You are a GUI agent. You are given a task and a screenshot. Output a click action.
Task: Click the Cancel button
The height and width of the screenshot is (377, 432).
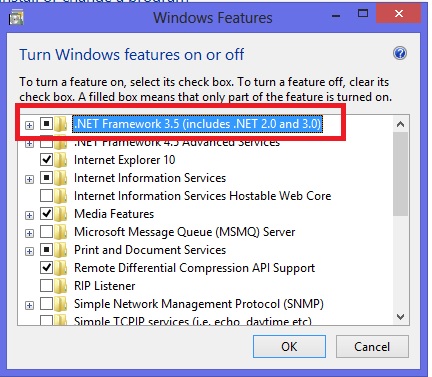coord(372,347)
